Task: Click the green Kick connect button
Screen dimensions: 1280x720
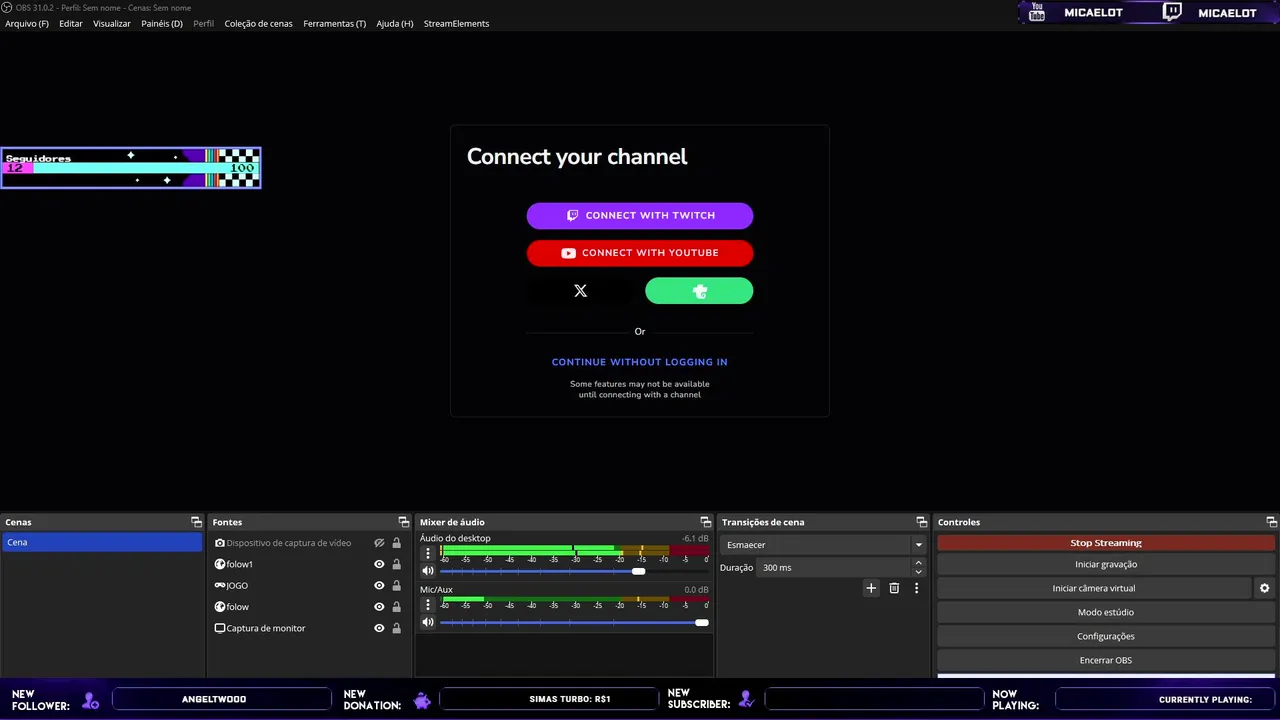Action: pyautogui.click(x=699, y=291)
